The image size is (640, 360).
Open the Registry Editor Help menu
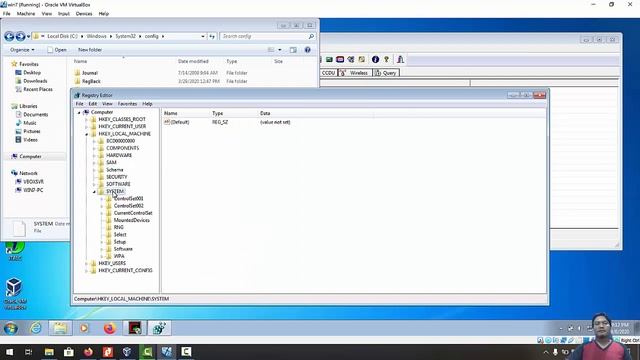pyautogui.click(x=147, y=104)
